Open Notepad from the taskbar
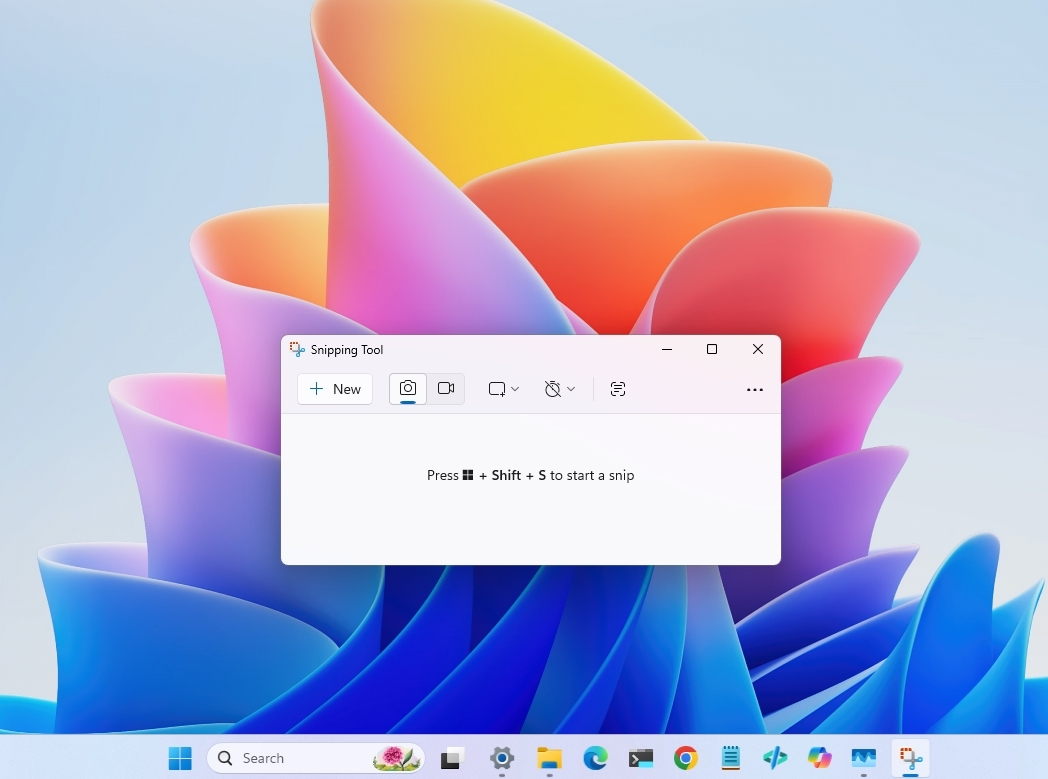The image size is (1048, 779). pyautogui.click(x=731, y=758)
